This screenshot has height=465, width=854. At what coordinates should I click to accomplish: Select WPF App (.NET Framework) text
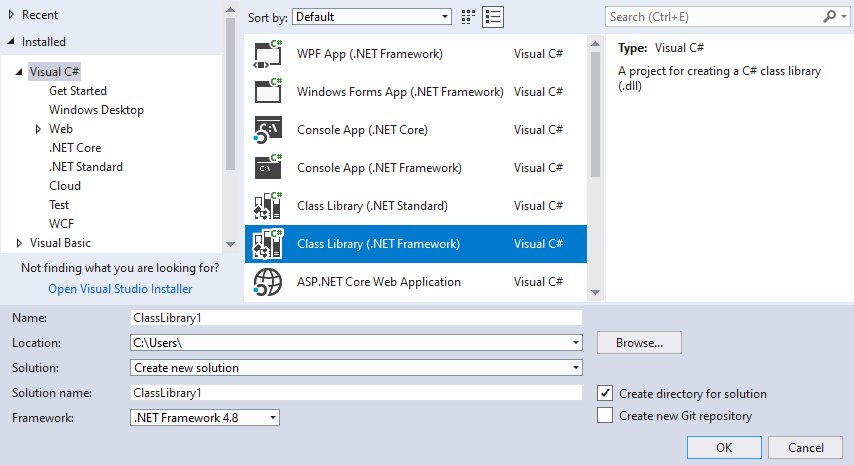point(370,54)
